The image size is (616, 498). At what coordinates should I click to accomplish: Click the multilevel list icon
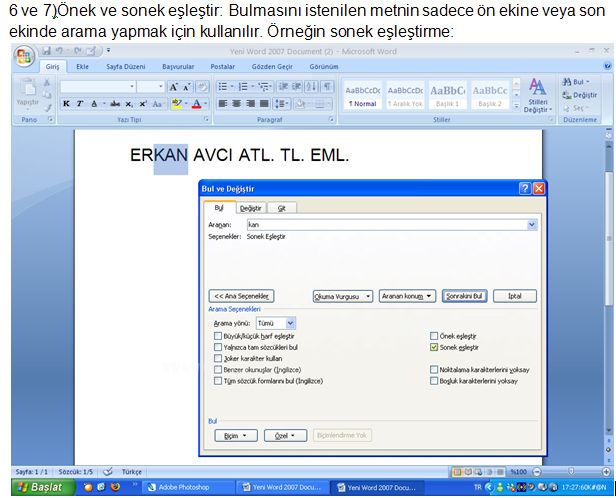(263, 87)
